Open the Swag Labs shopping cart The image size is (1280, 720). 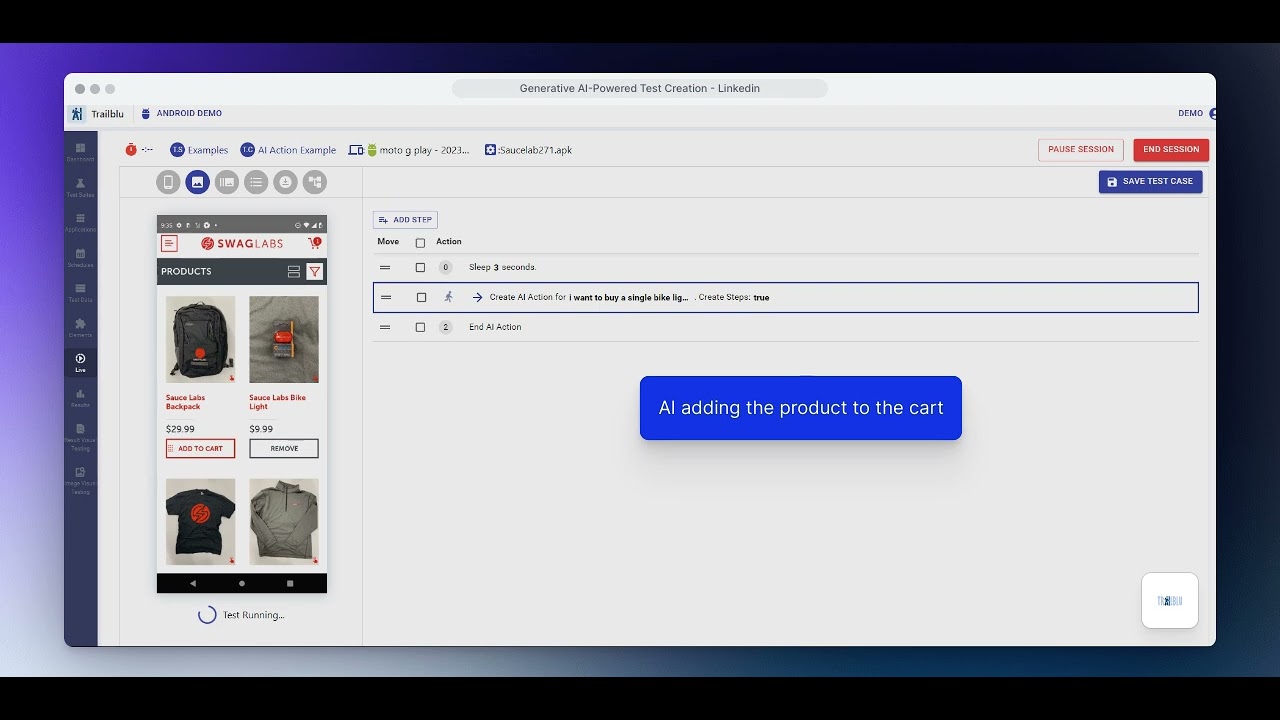coord(315,243)
